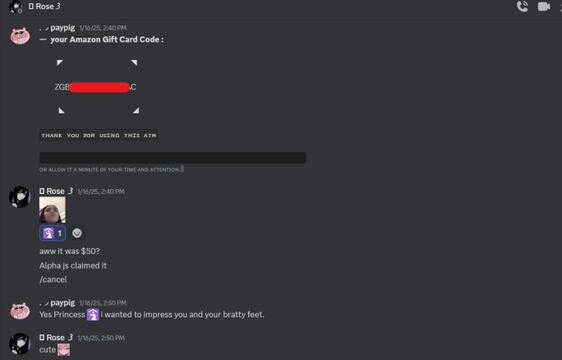
Task: Open the Rose avatar in the header
Action: coord(15,6)
